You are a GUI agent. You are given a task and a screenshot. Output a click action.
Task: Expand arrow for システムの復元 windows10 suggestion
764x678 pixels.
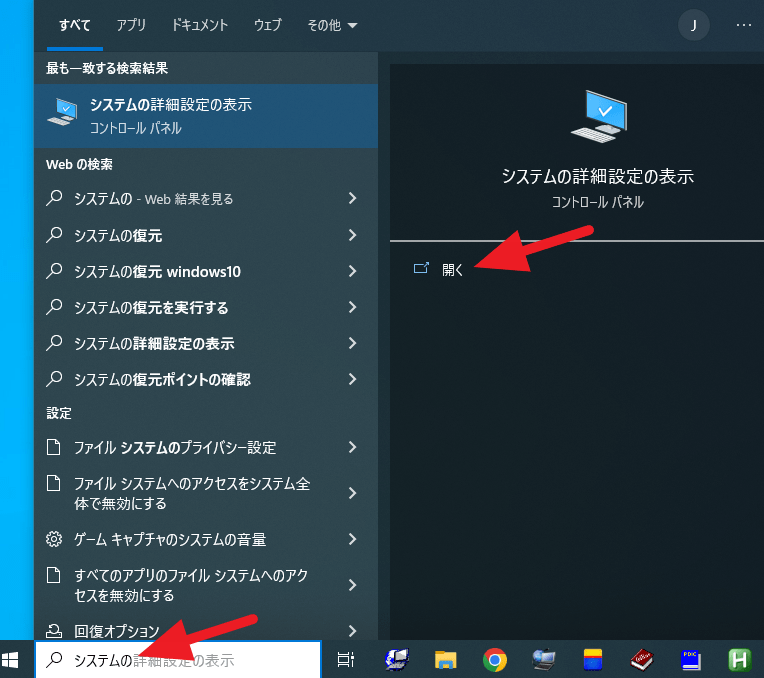352,271
